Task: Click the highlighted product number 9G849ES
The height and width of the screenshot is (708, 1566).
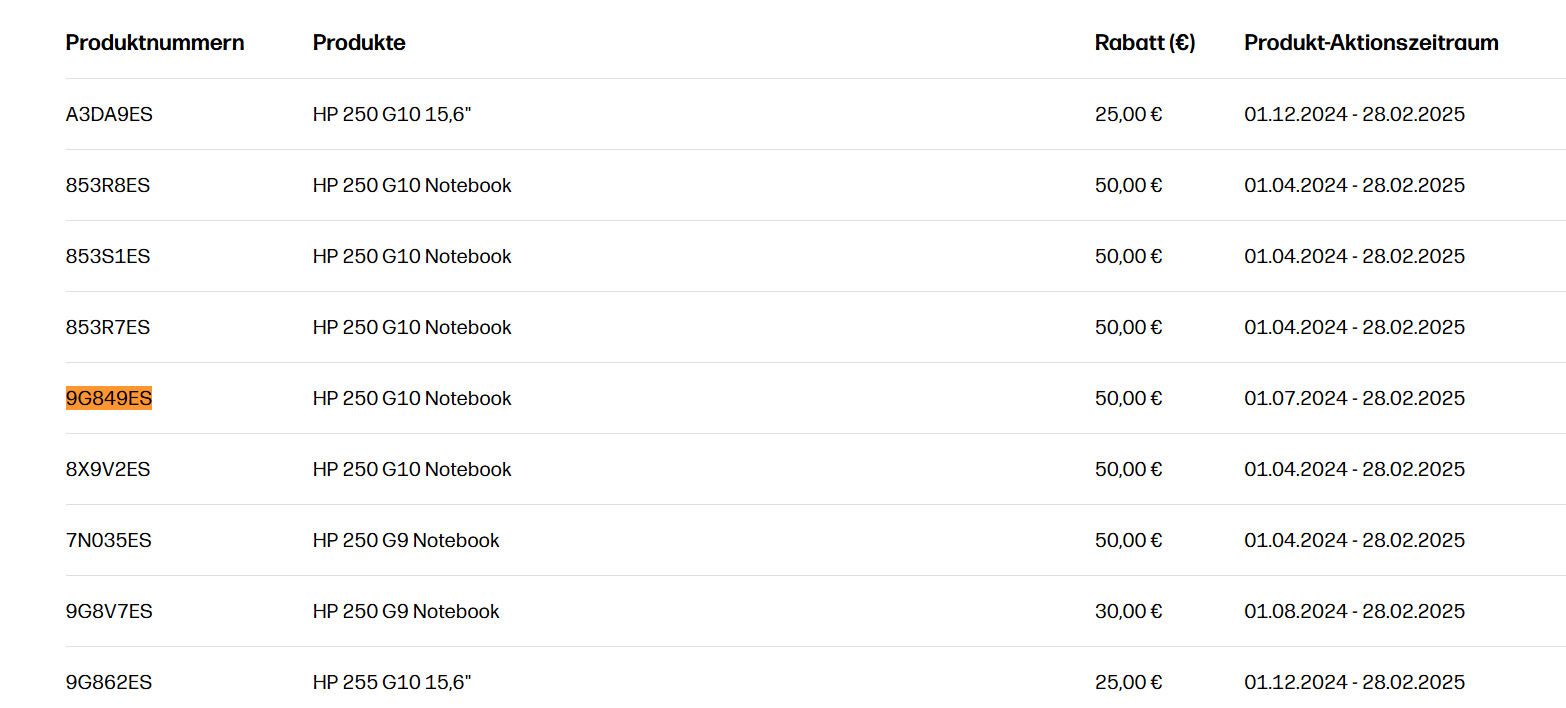Action: (109, 399)
